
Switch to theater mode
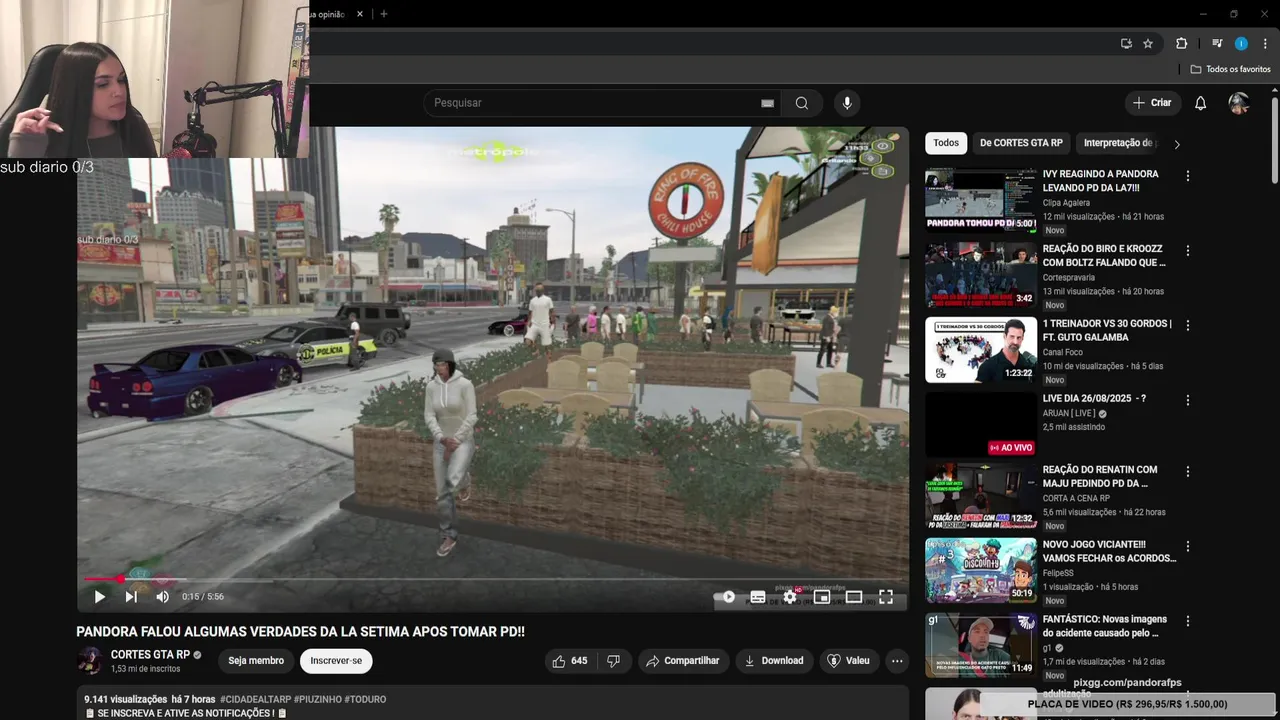point(854,597)
